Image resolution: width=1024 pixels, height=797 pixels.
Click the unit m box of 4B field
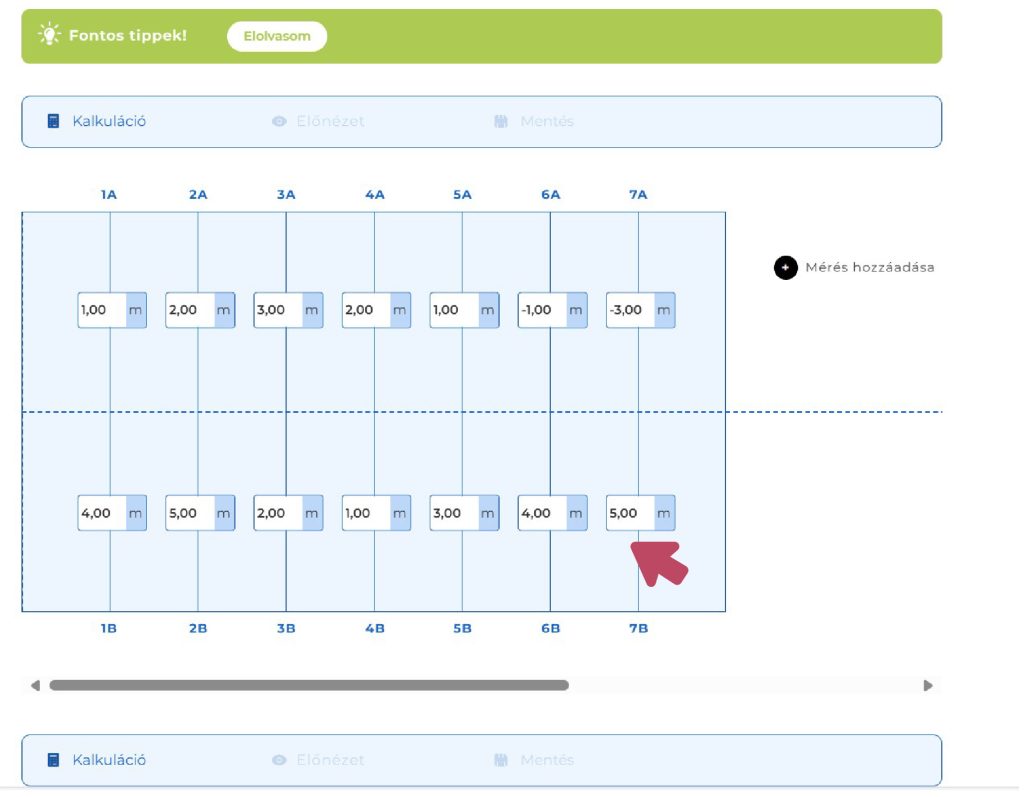tap(400, 513)
